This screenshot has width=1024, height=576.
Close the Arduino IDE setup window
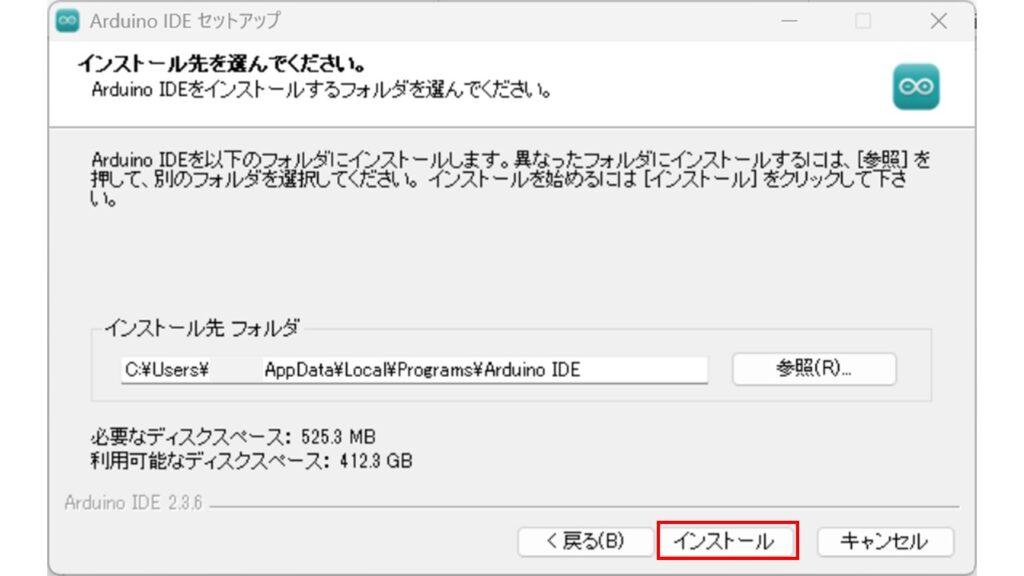tap(938, 21)
